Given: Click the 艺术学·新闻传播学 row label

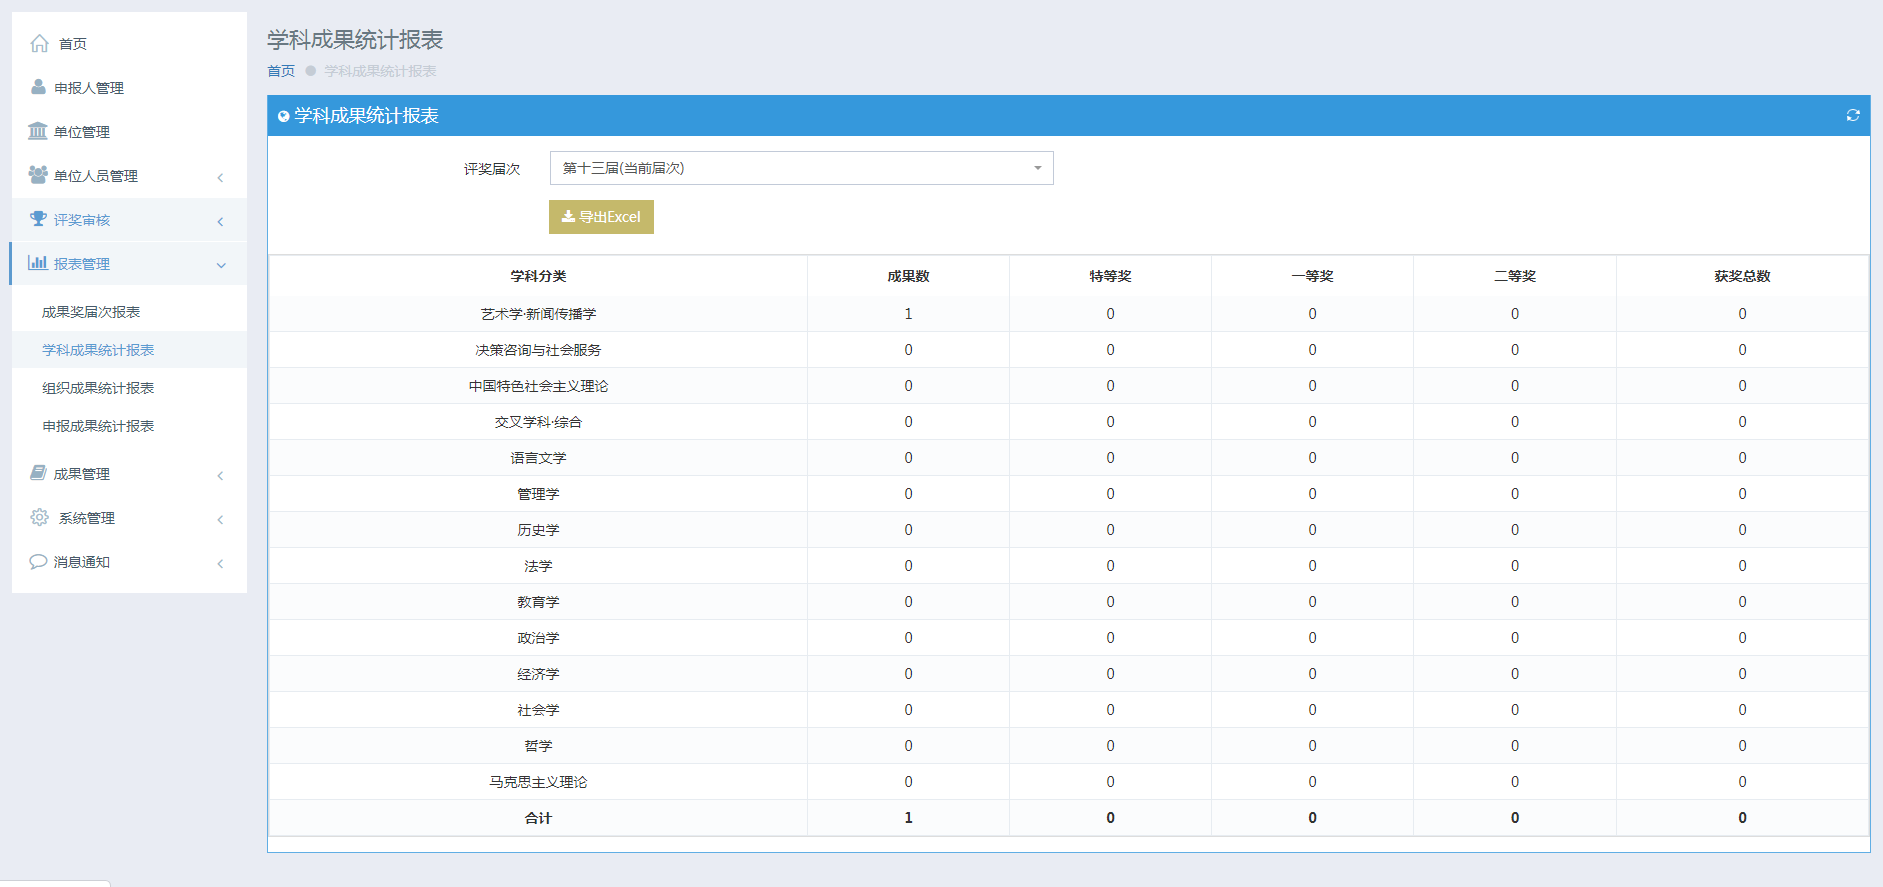Looking at the screenshot, I should [x=538, y=314].
